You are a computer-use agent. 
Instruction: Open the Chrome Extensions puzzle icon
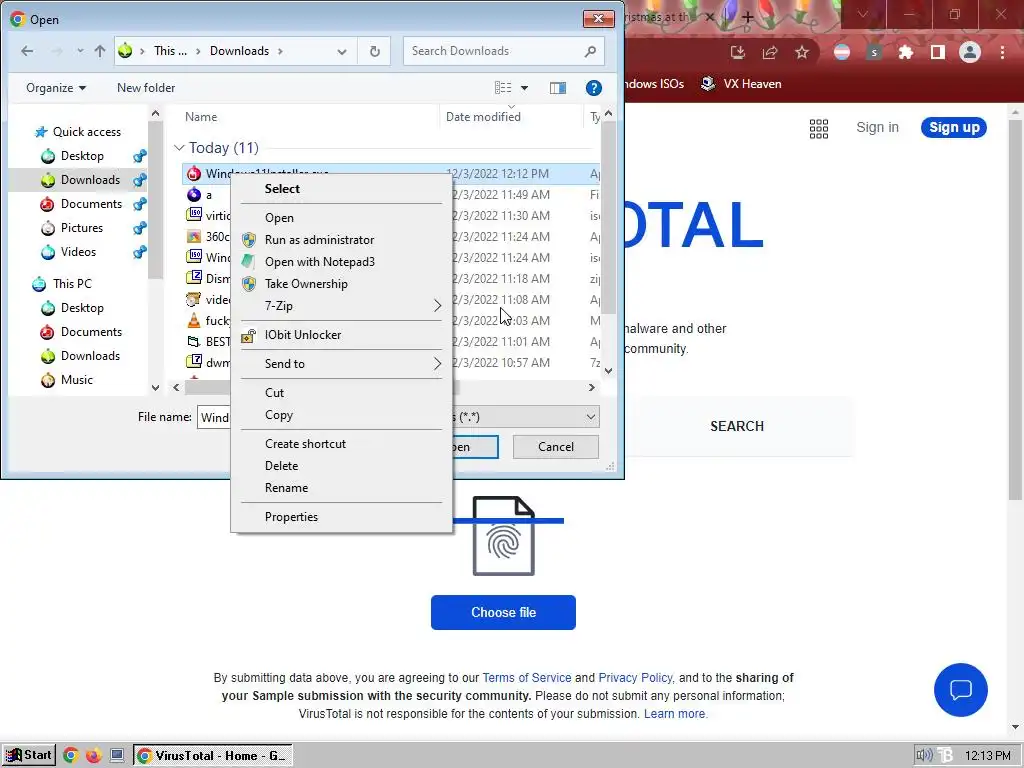906,53
